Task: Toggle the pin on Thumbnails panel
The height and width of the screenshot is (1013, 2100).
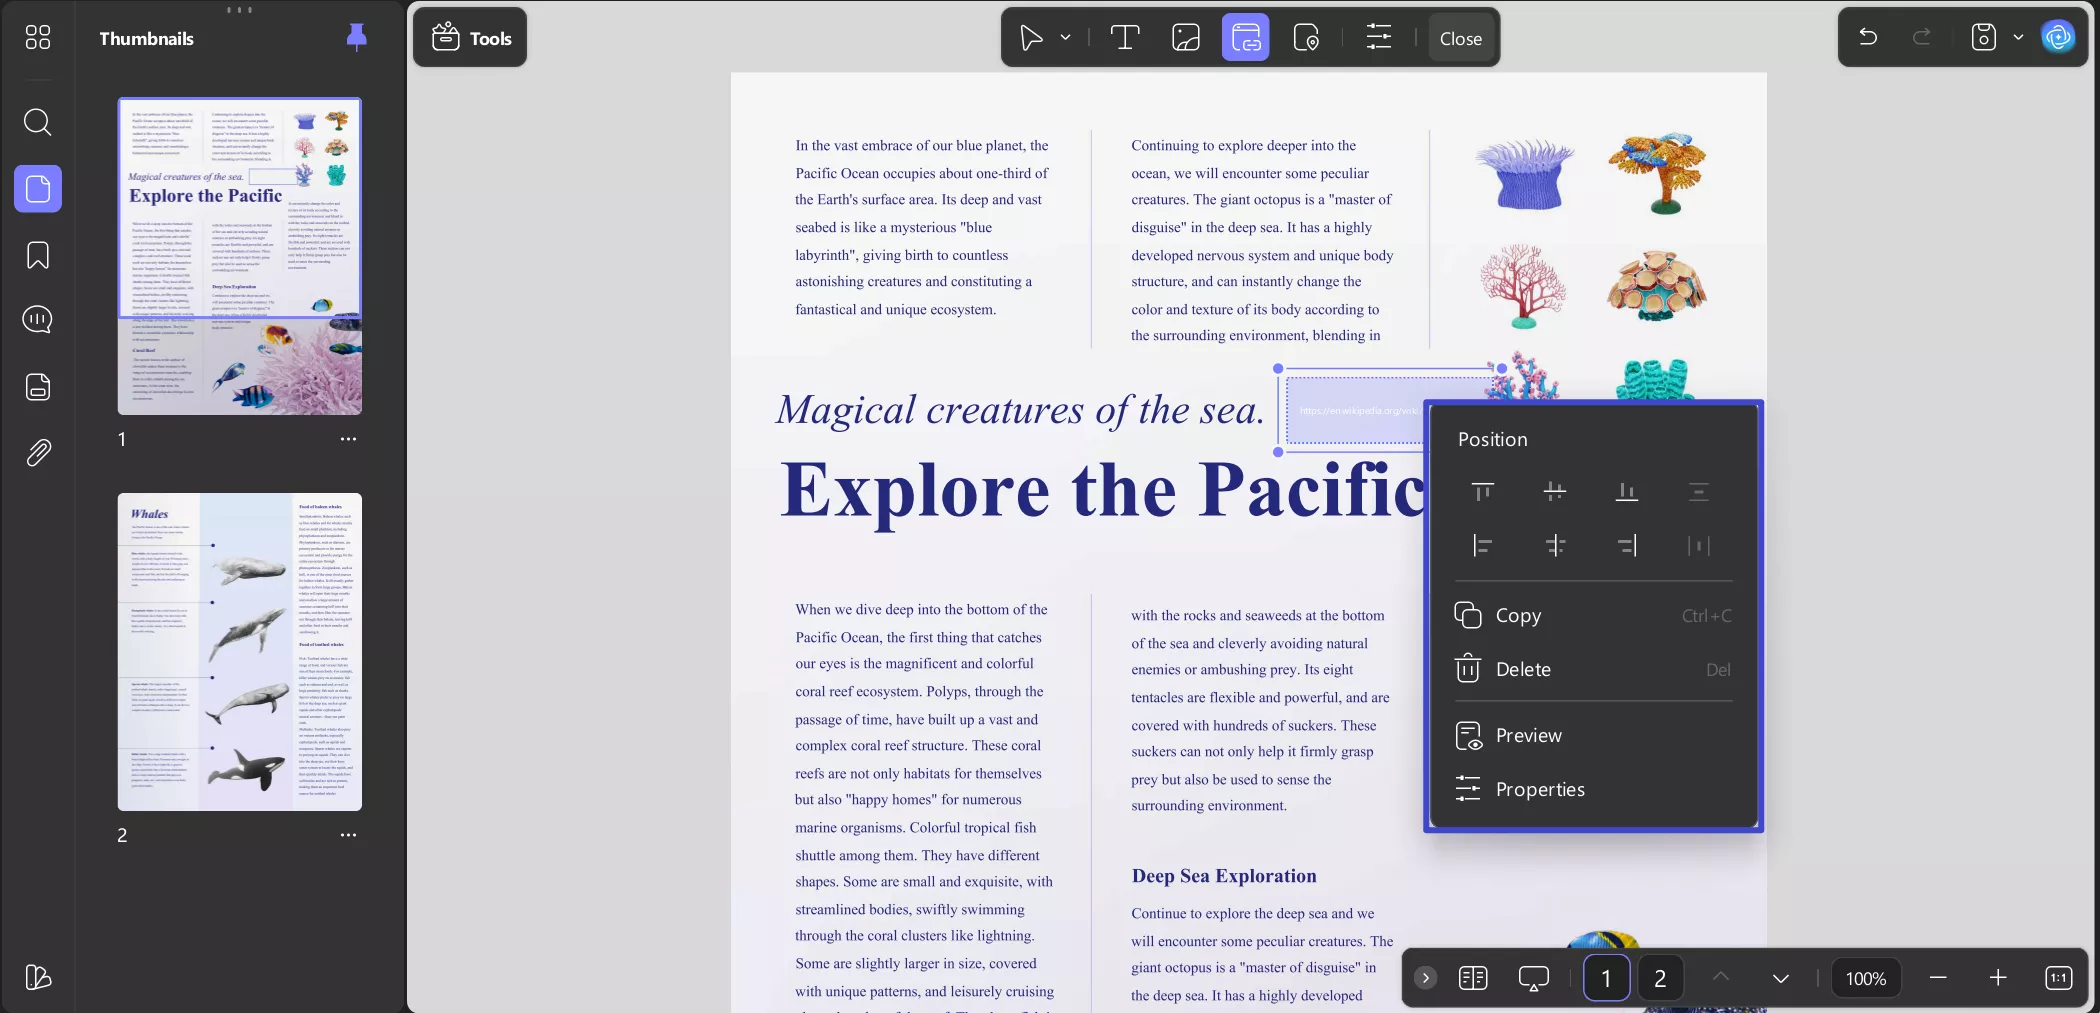Action: 356,38
